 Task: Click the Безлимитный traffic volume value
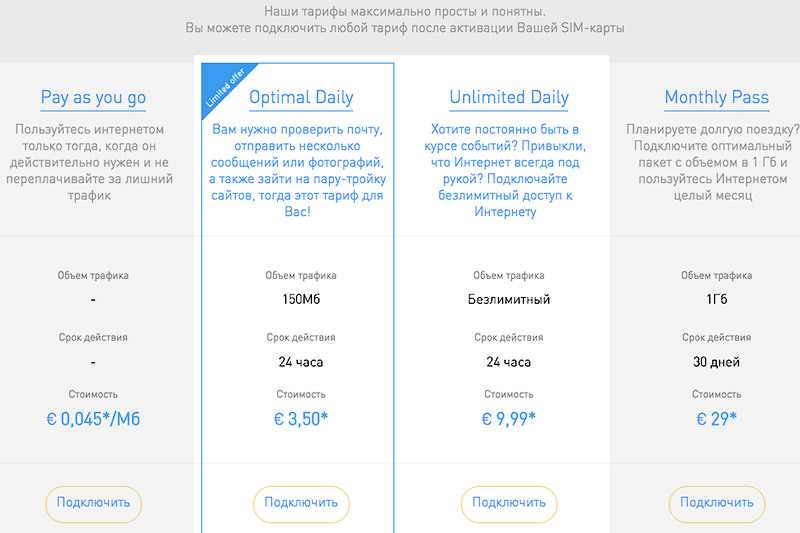(x=509, y=299)
